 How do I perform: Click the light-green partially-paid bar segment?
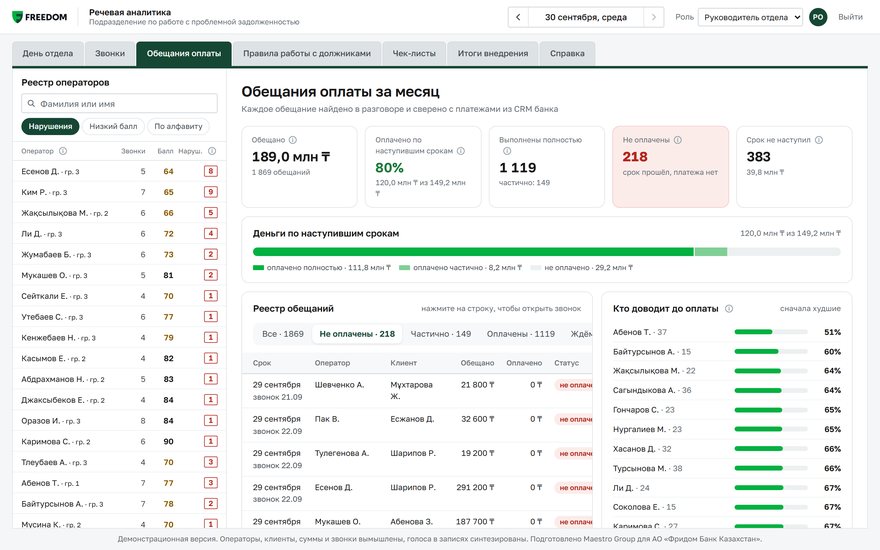(711, 252)
